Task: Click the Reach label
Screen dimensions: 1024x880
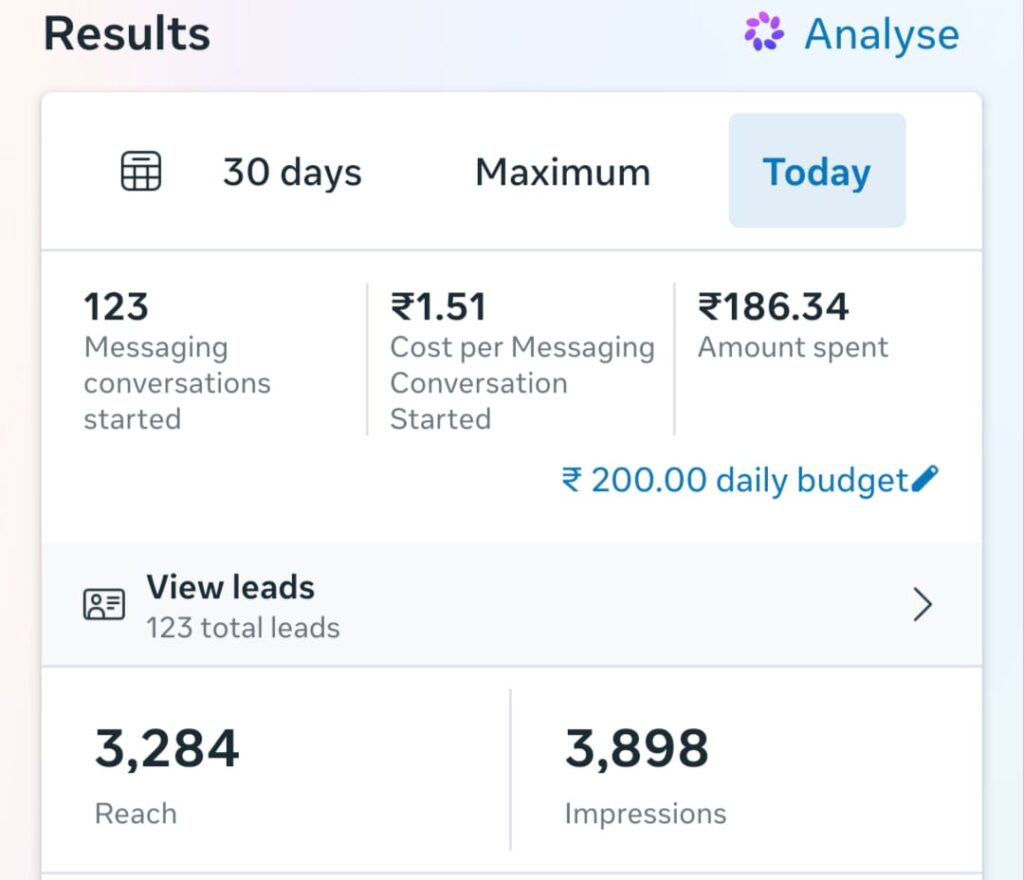Action: tap(136, 814)
